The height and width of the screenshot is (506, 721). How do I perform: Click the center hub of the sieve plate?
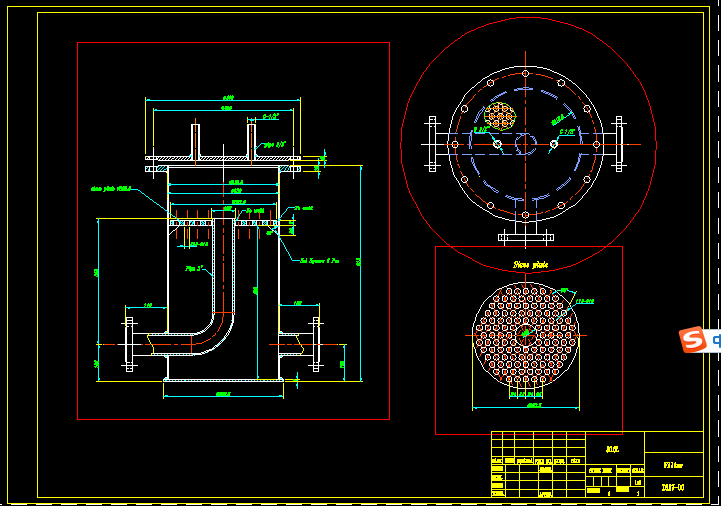click(x=526, y=334)
